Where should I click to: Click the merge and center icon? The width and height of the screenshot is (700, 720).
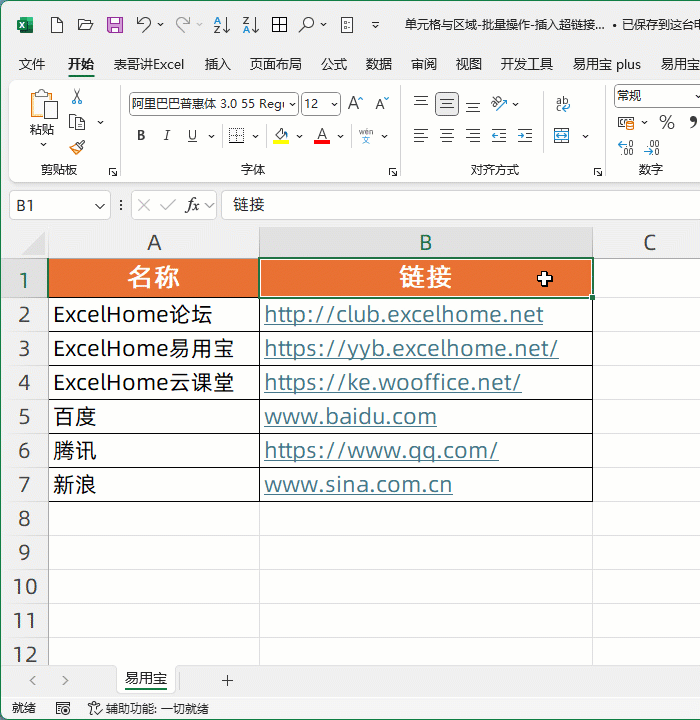point(561,136)
